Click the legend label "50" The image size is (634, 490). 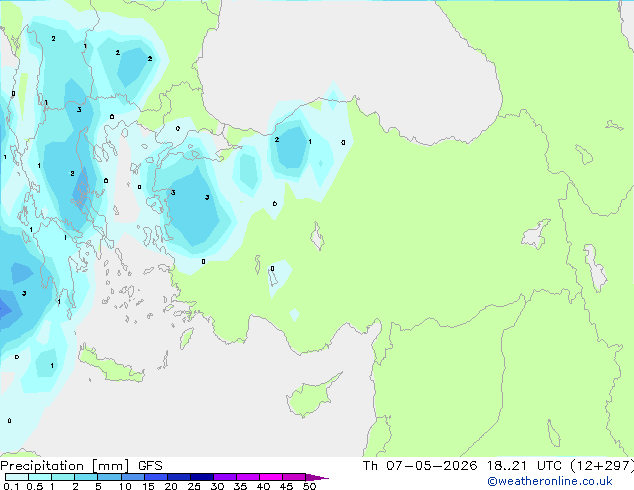pyautogui.click(x=309, y=486)
